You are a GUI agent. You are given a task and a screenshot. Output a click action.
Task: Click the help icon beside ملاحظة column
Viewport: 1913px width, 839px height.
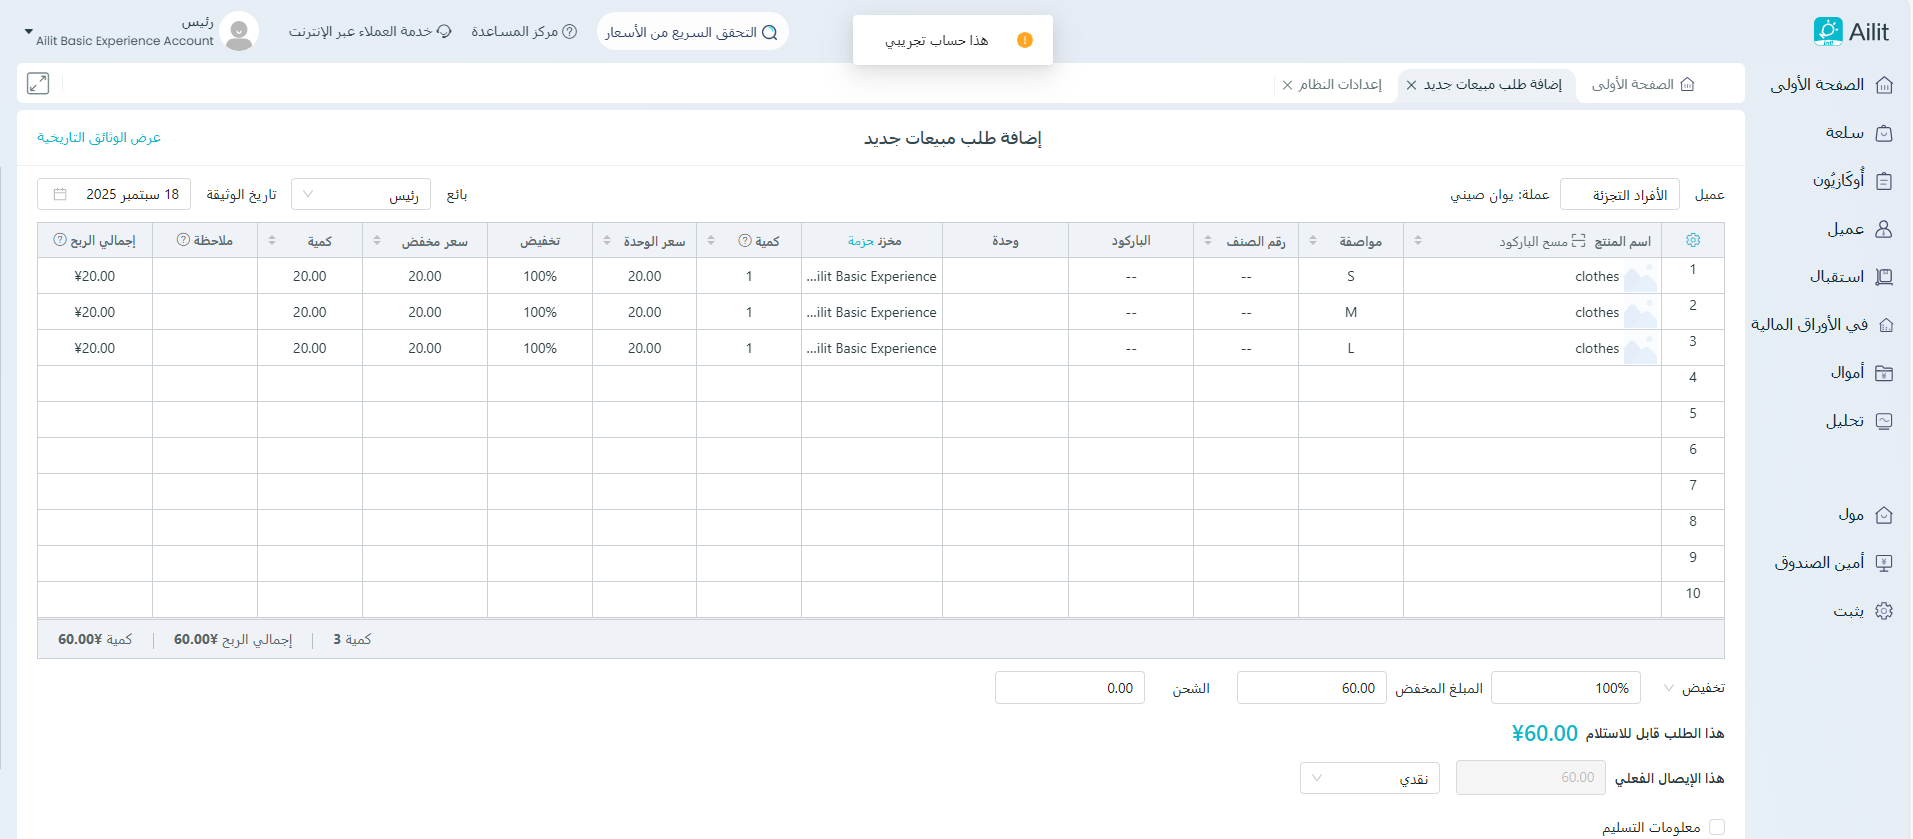183,241
